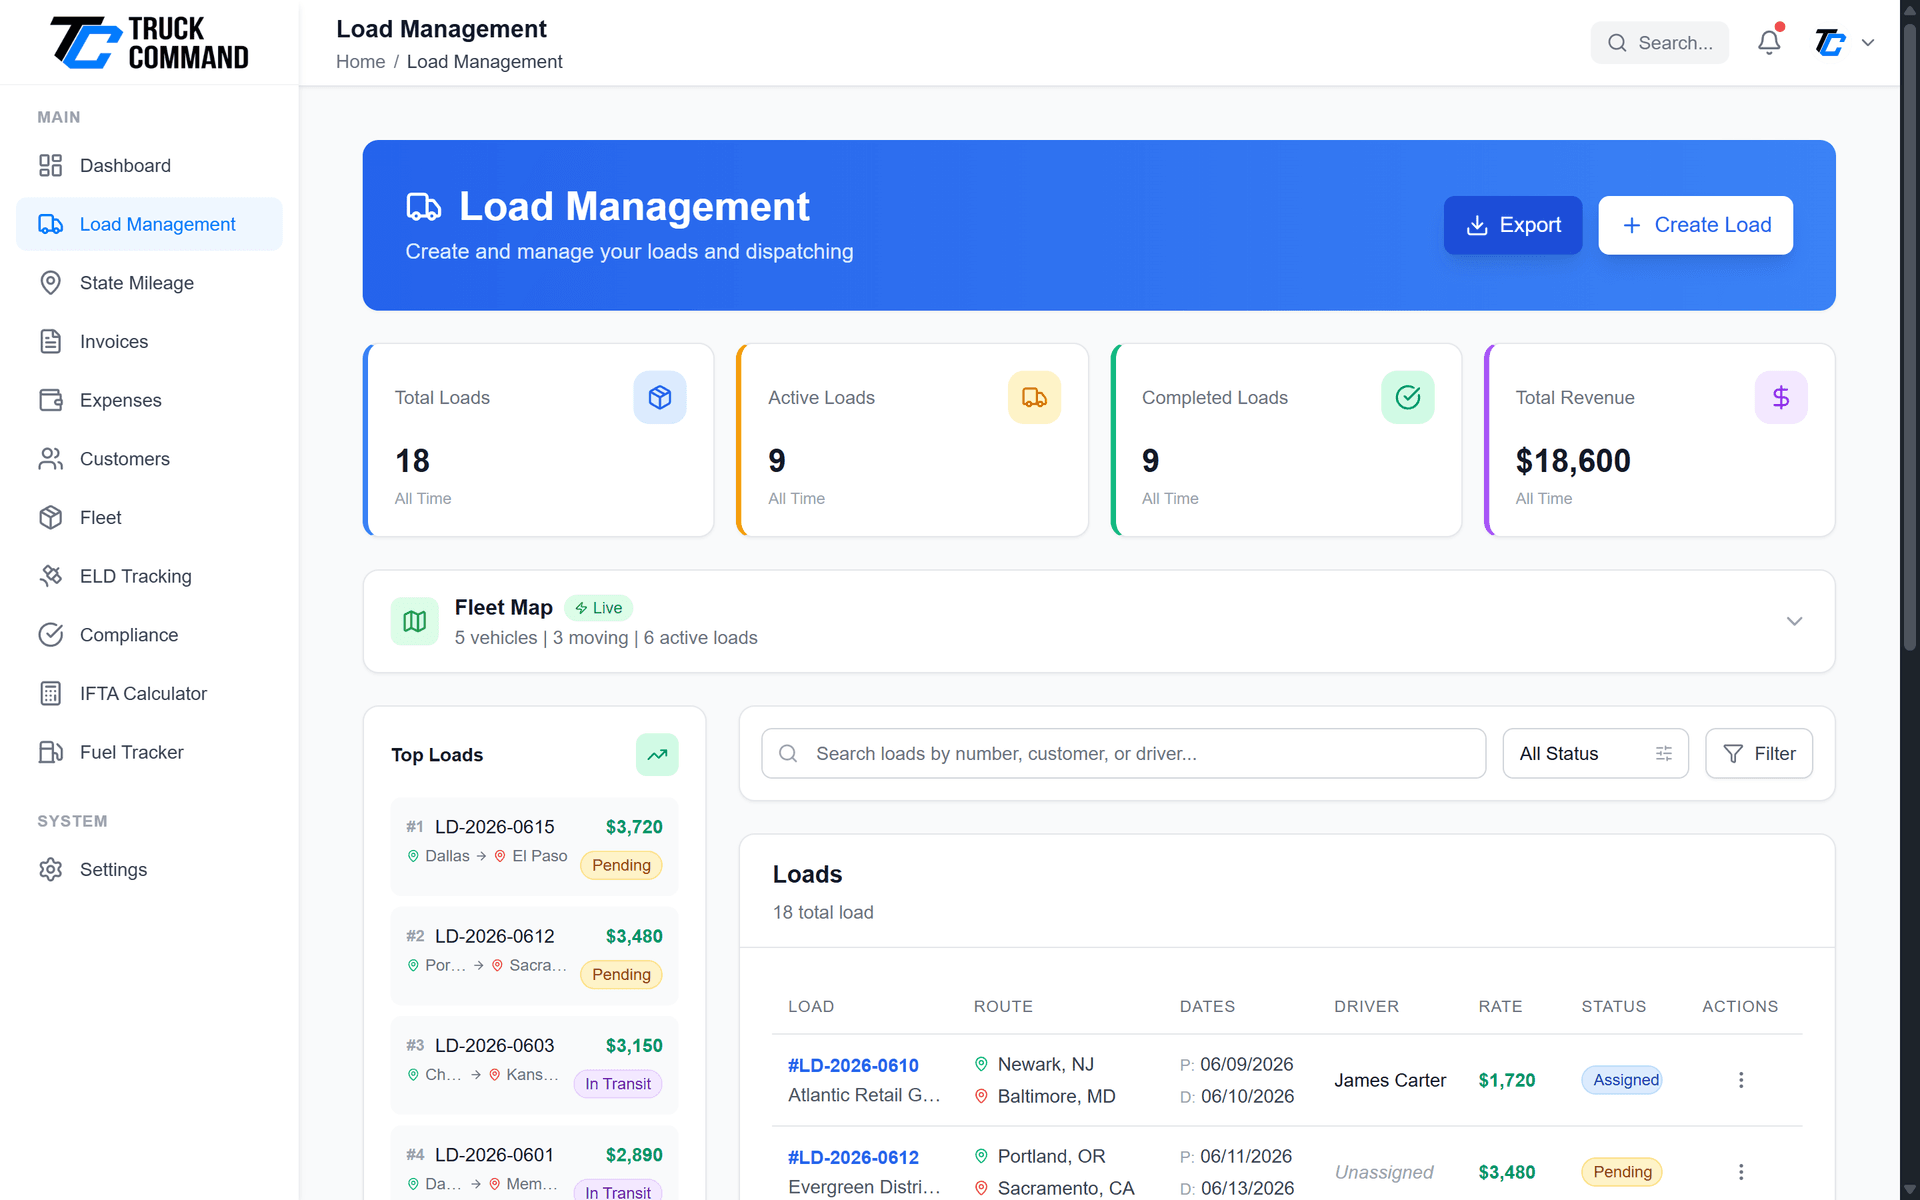Open load link #LD-2026-0610
1920x1200 pixels.
click(x=853, y=1065)
